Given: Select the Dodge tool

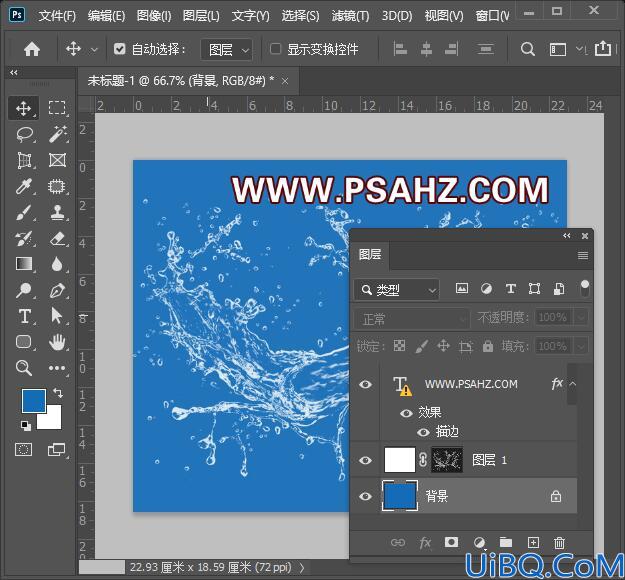Looking at the screenshot, I should [x=24, y=290].
